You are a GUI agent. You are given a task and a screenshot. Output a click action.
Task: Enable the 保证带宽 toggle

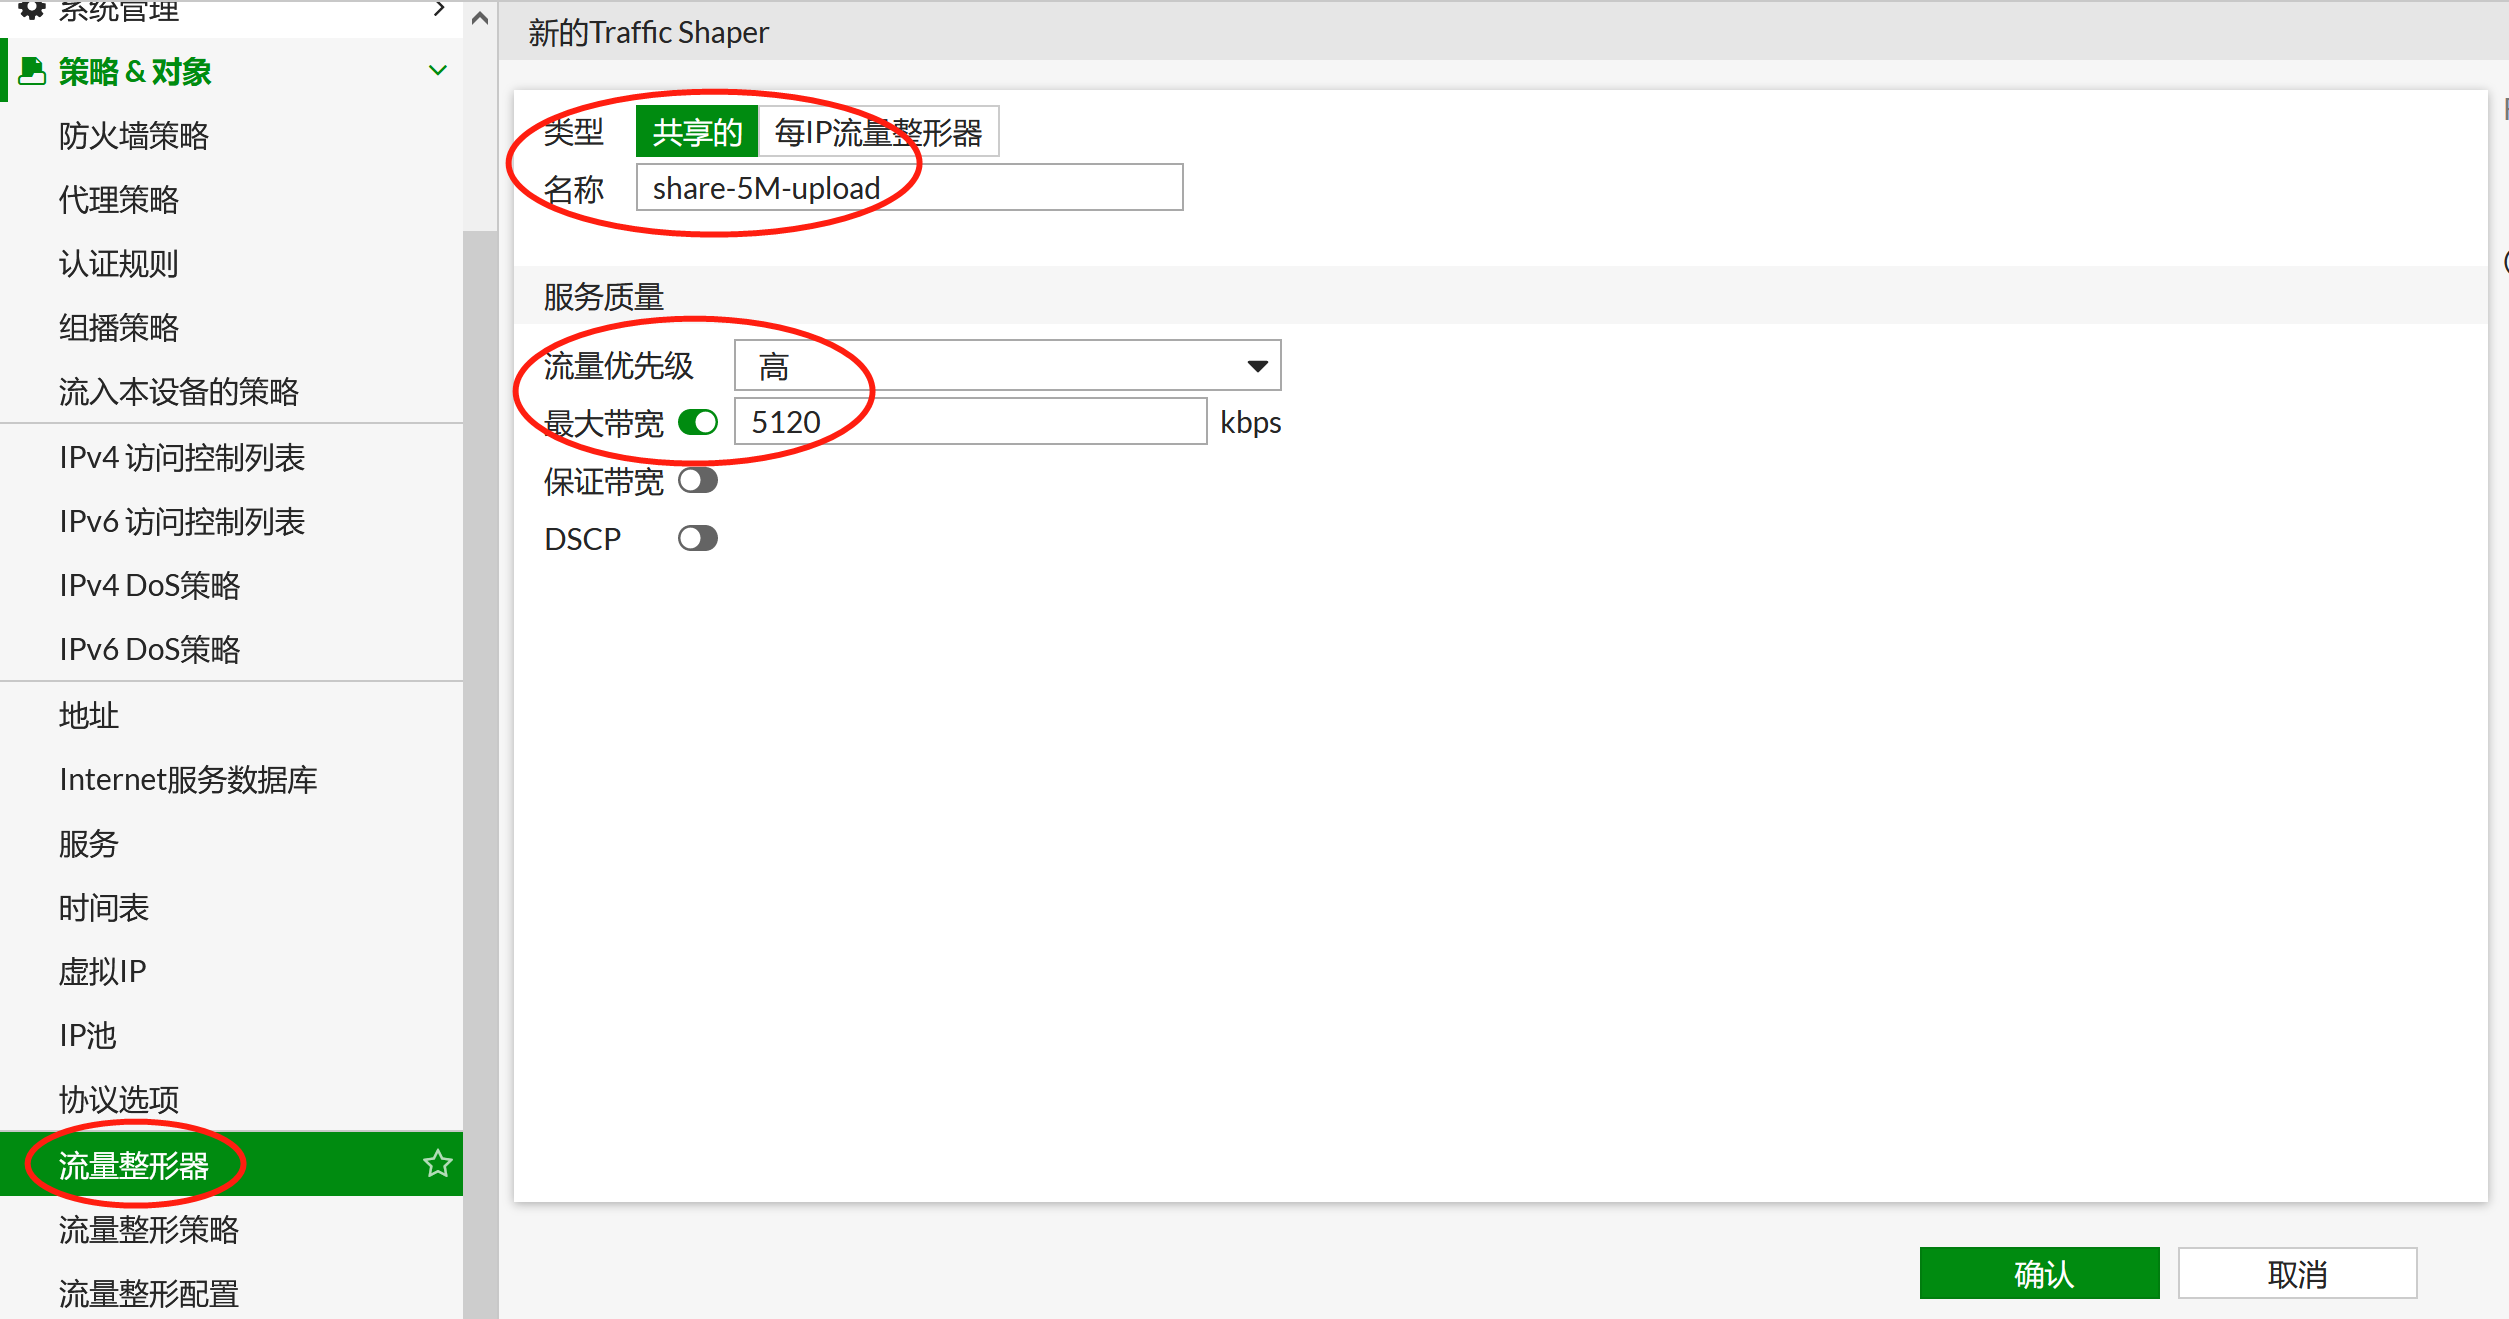698,481
